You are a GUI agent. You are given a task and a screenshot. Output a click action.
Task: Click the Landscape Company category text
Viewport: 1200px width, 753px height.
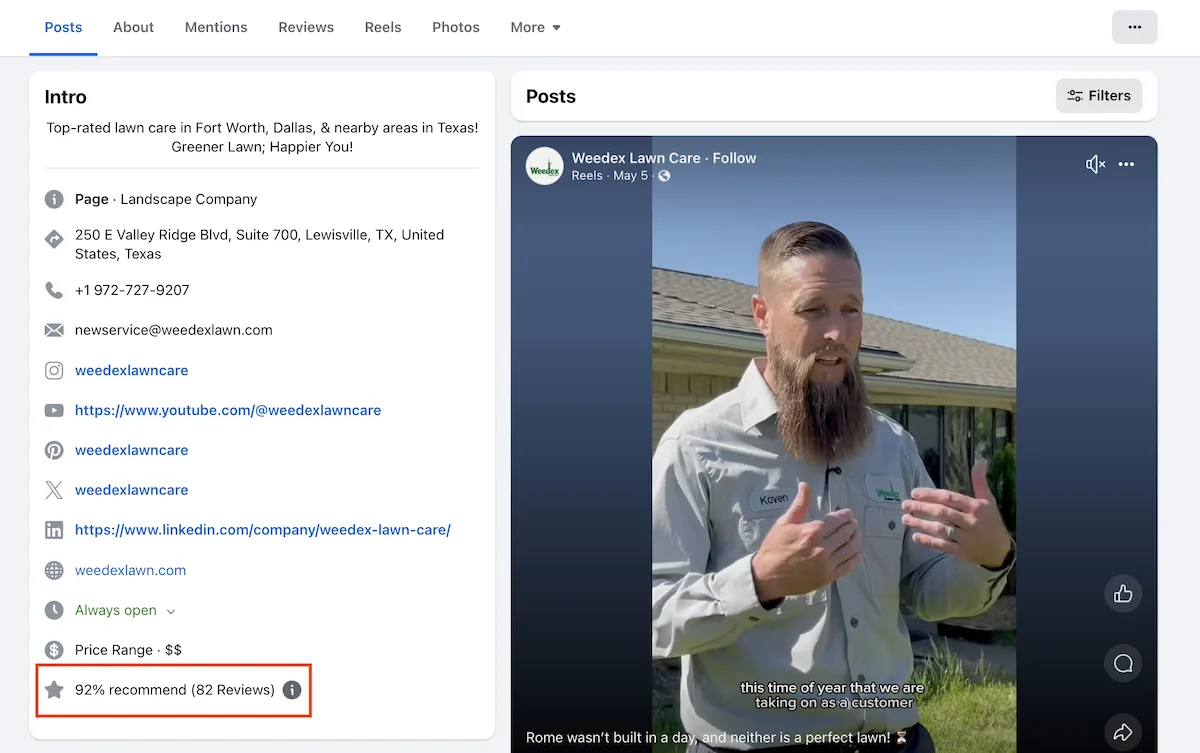coord(189,199)
